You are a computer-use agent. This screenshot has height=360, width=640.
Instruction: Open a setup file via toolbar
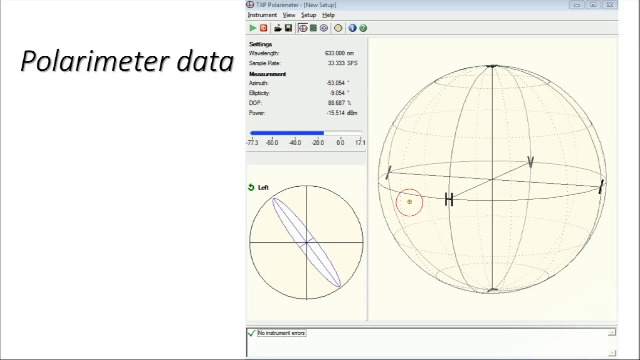(x=278, y=28)
